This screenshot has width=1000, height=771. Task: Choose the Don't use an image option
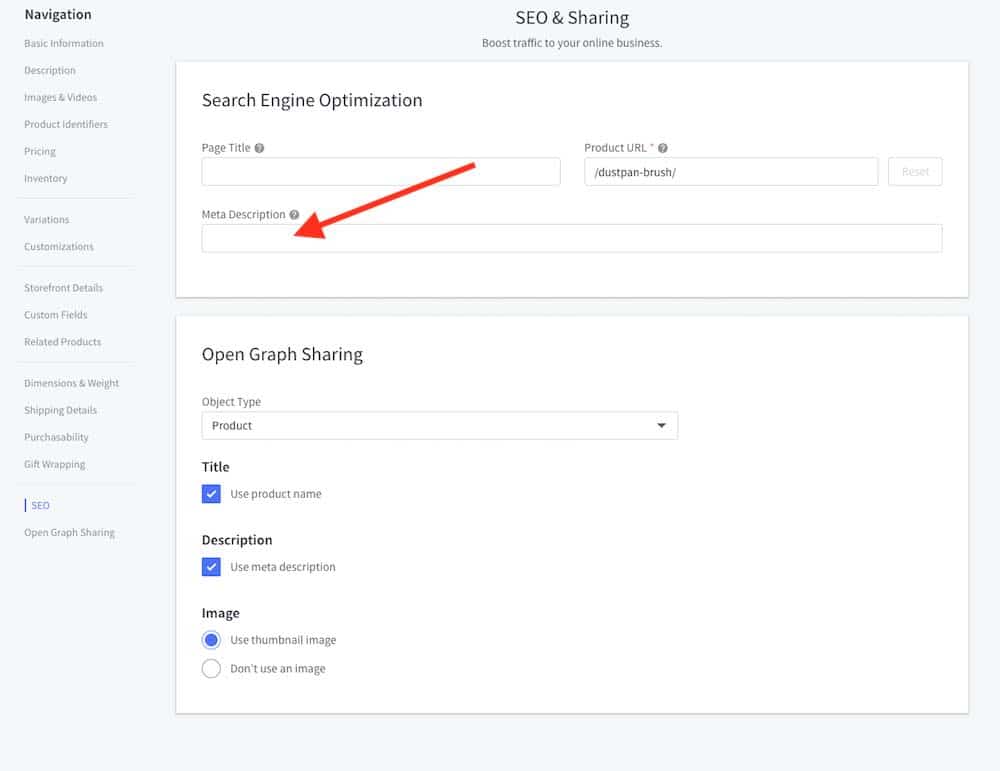pyautogui.click(x=211, y=669)
